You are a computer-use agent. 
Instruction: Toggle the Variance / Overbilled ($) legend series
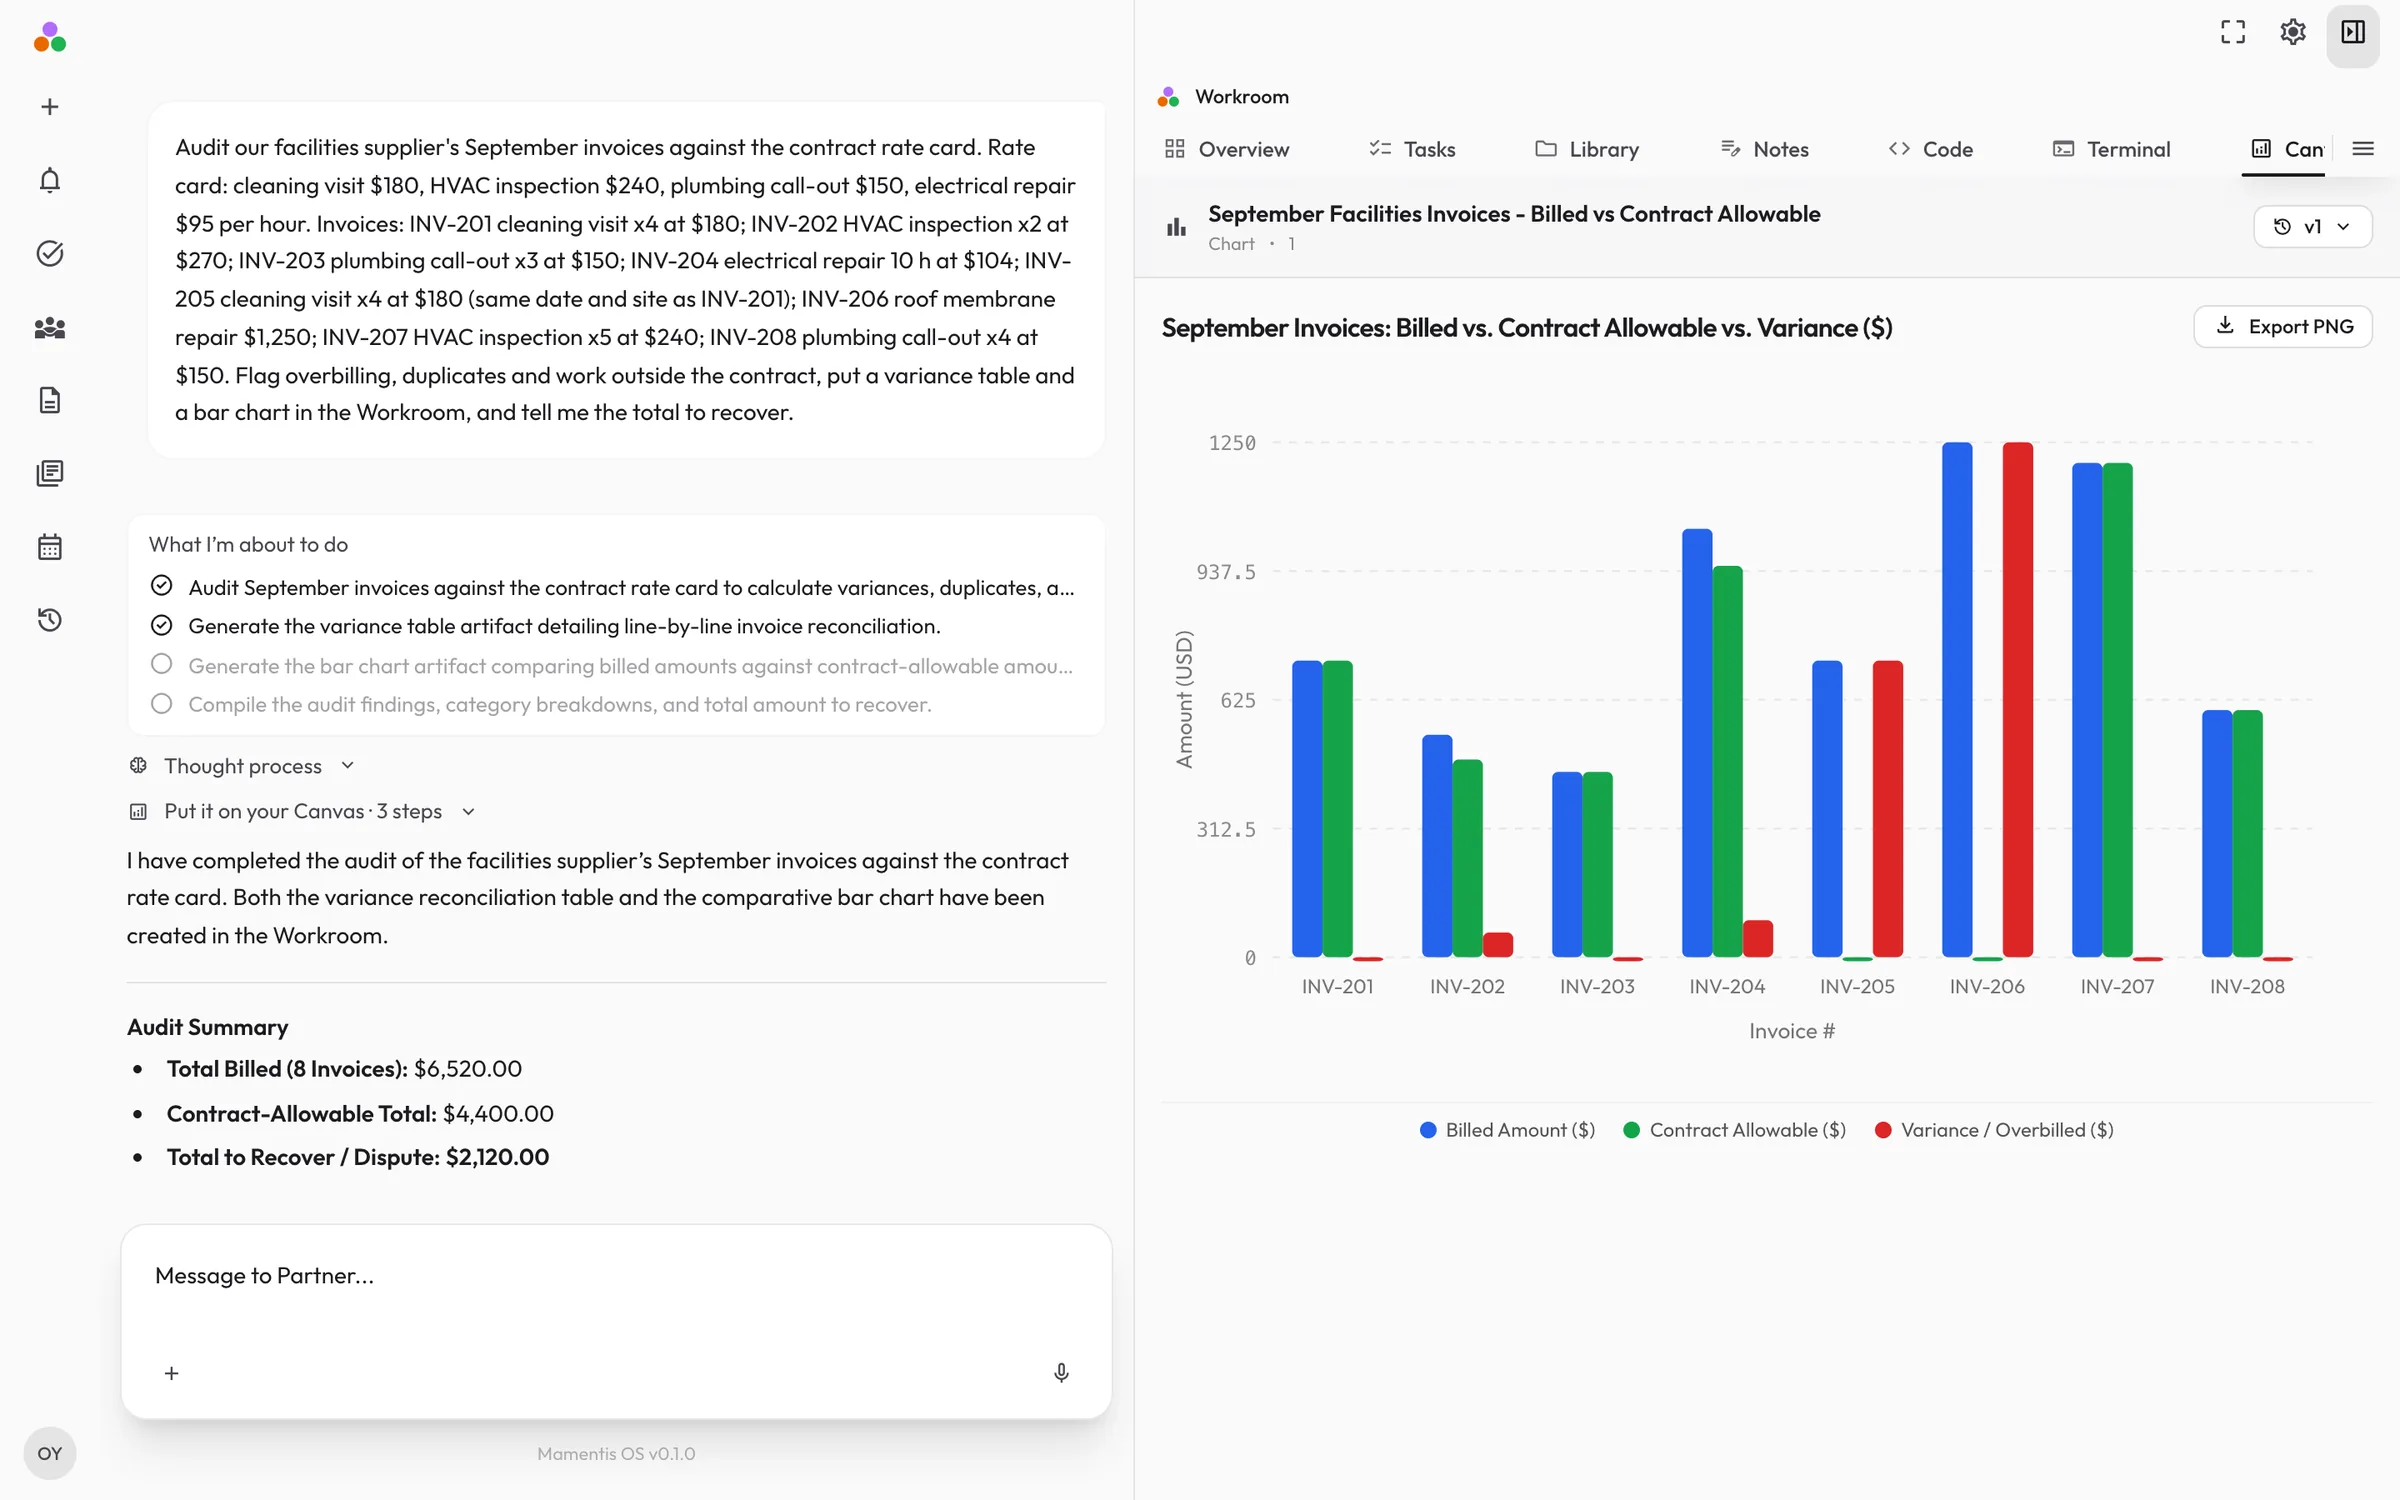click(1994, 1130)
